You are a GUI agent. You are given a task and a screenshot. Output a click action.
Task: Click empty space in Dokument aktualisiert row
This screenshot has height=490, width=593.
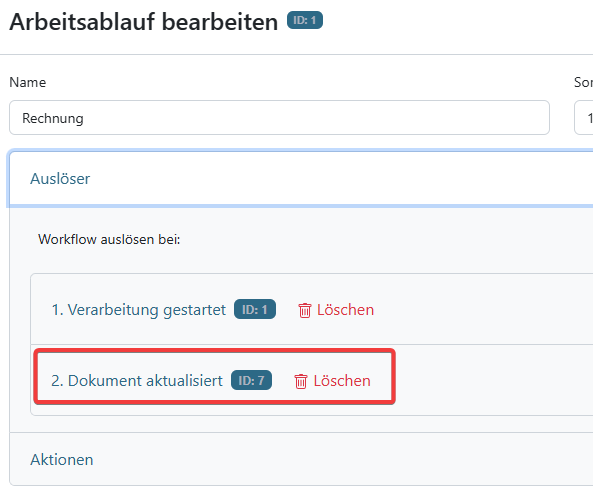[x=492, y=380]
